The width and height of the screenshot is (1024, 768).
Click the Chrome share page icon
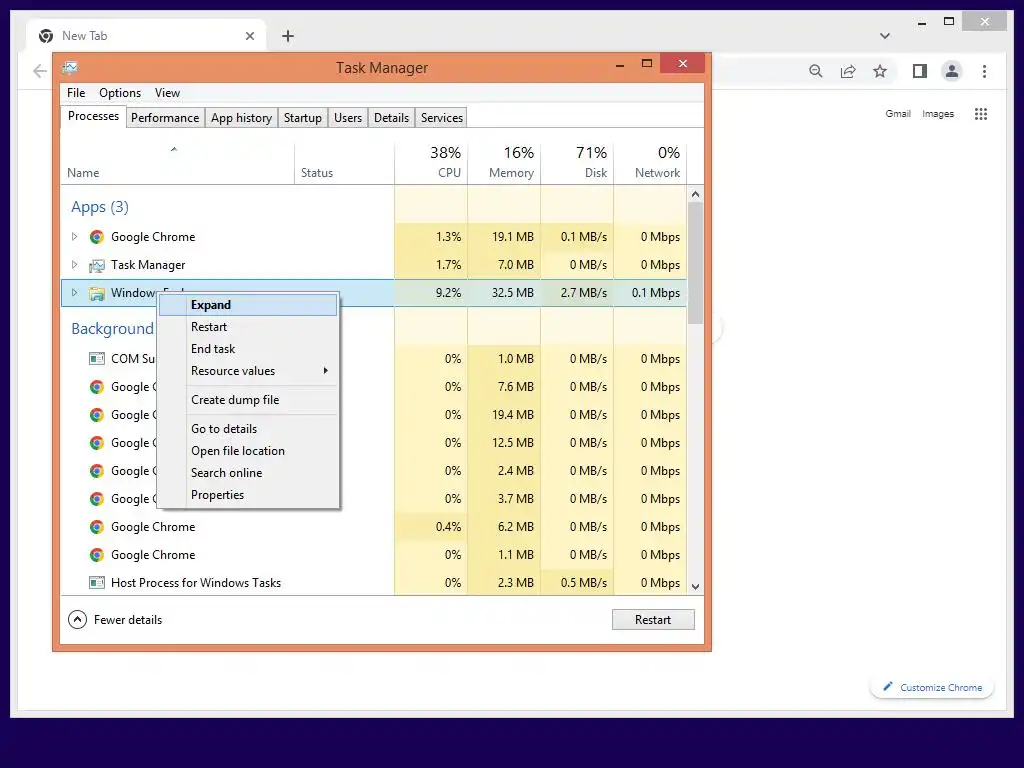click(848, 71)
